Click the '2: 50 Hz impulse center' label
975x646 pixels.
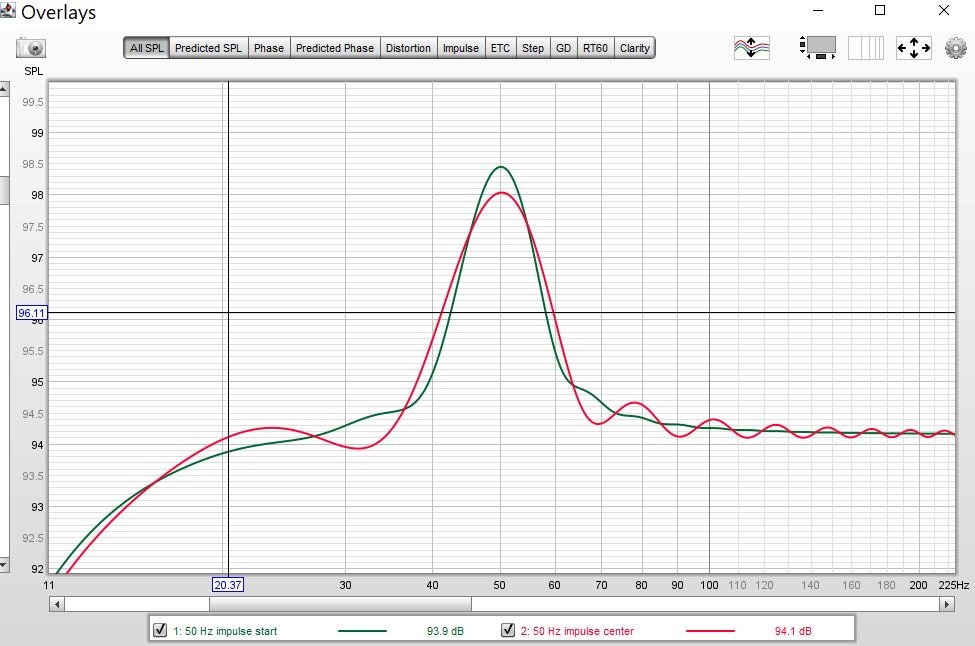tap(577, 631)
